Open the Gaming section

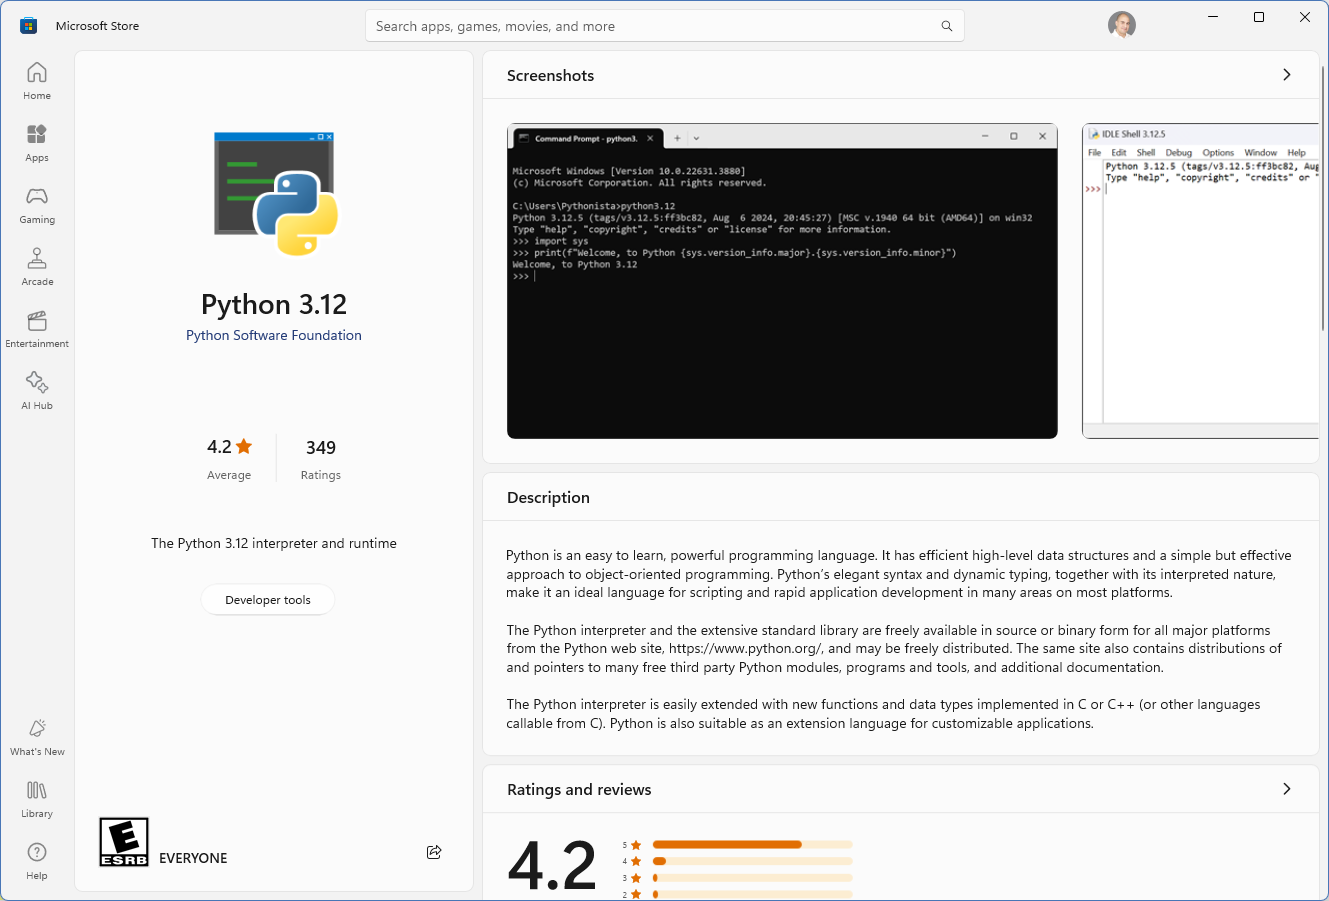[37, 205]
